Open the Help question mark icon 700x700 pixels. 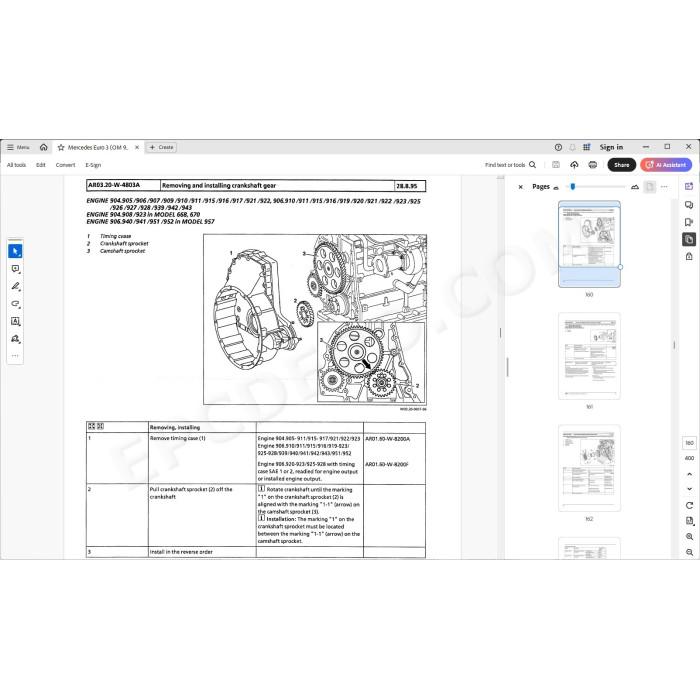coord(558,147)
